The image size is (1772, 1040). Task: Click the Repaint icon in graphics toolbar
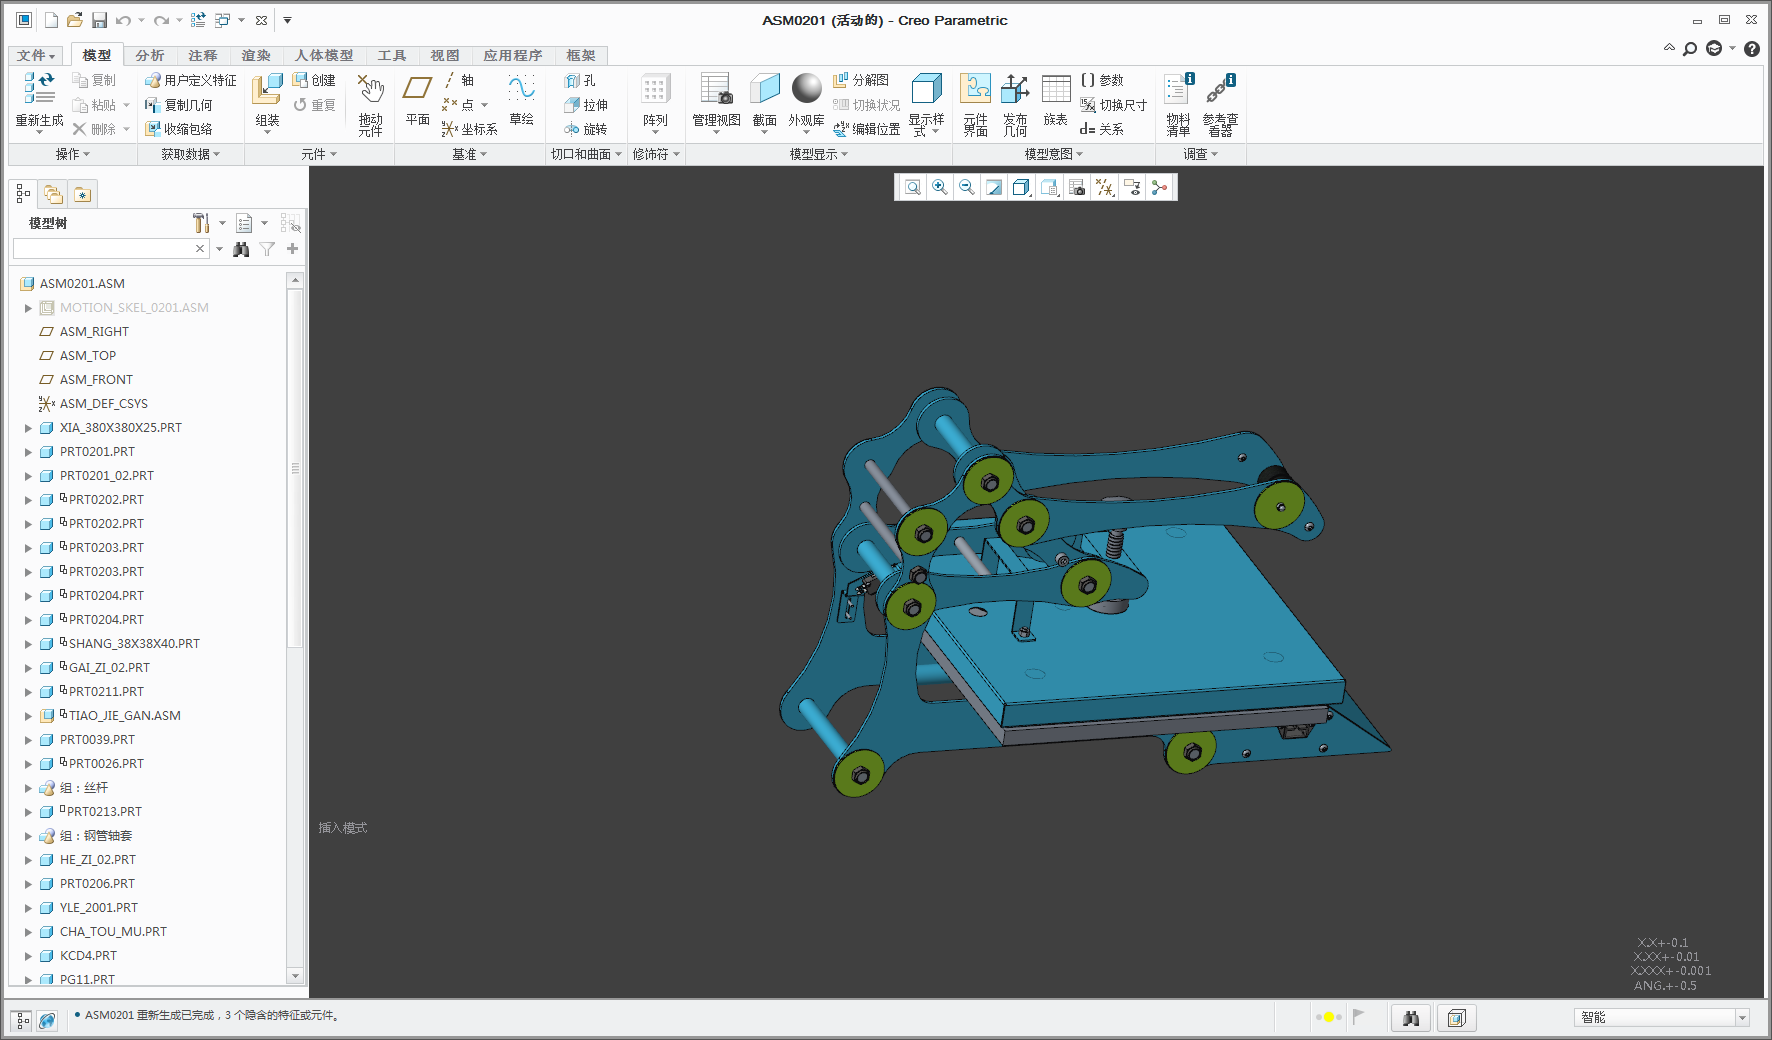pos(993,187)
